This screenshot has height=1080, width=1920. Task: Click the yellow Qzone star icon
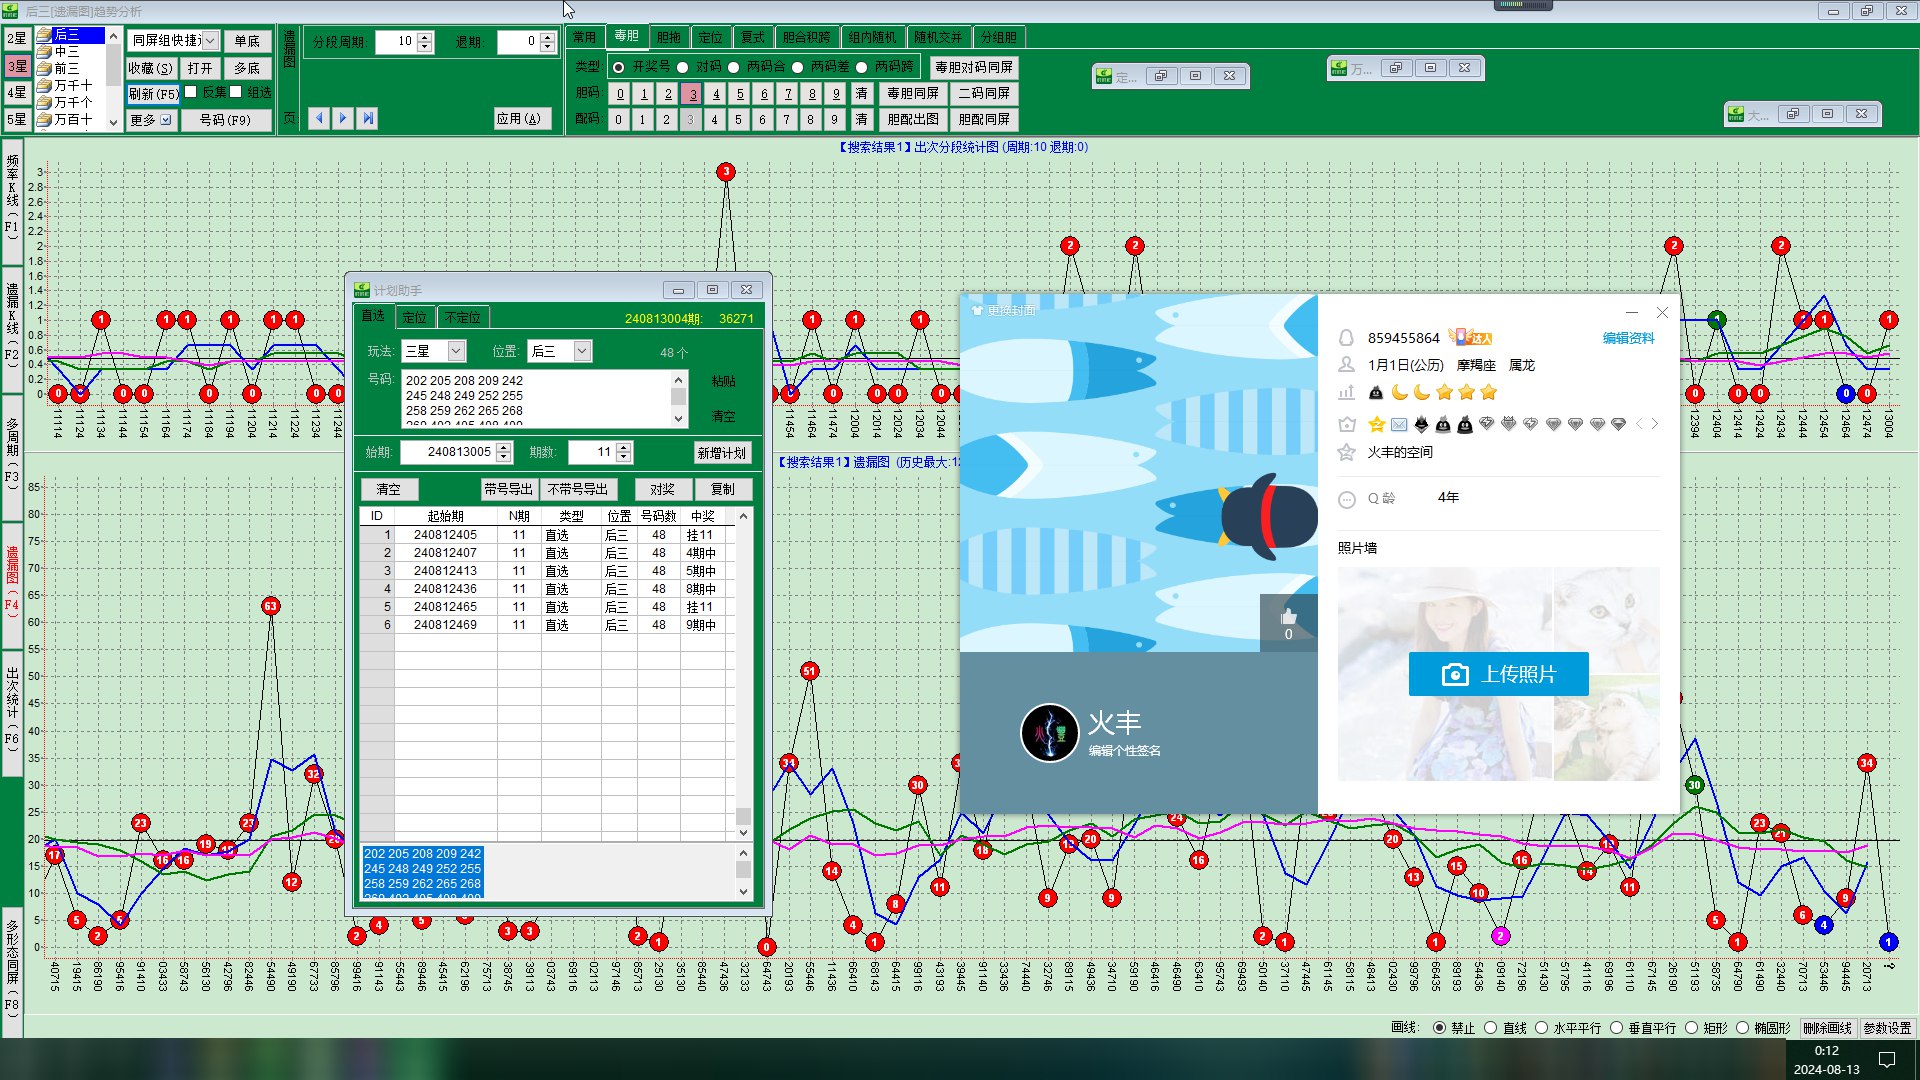click(x=1377, y=424)
